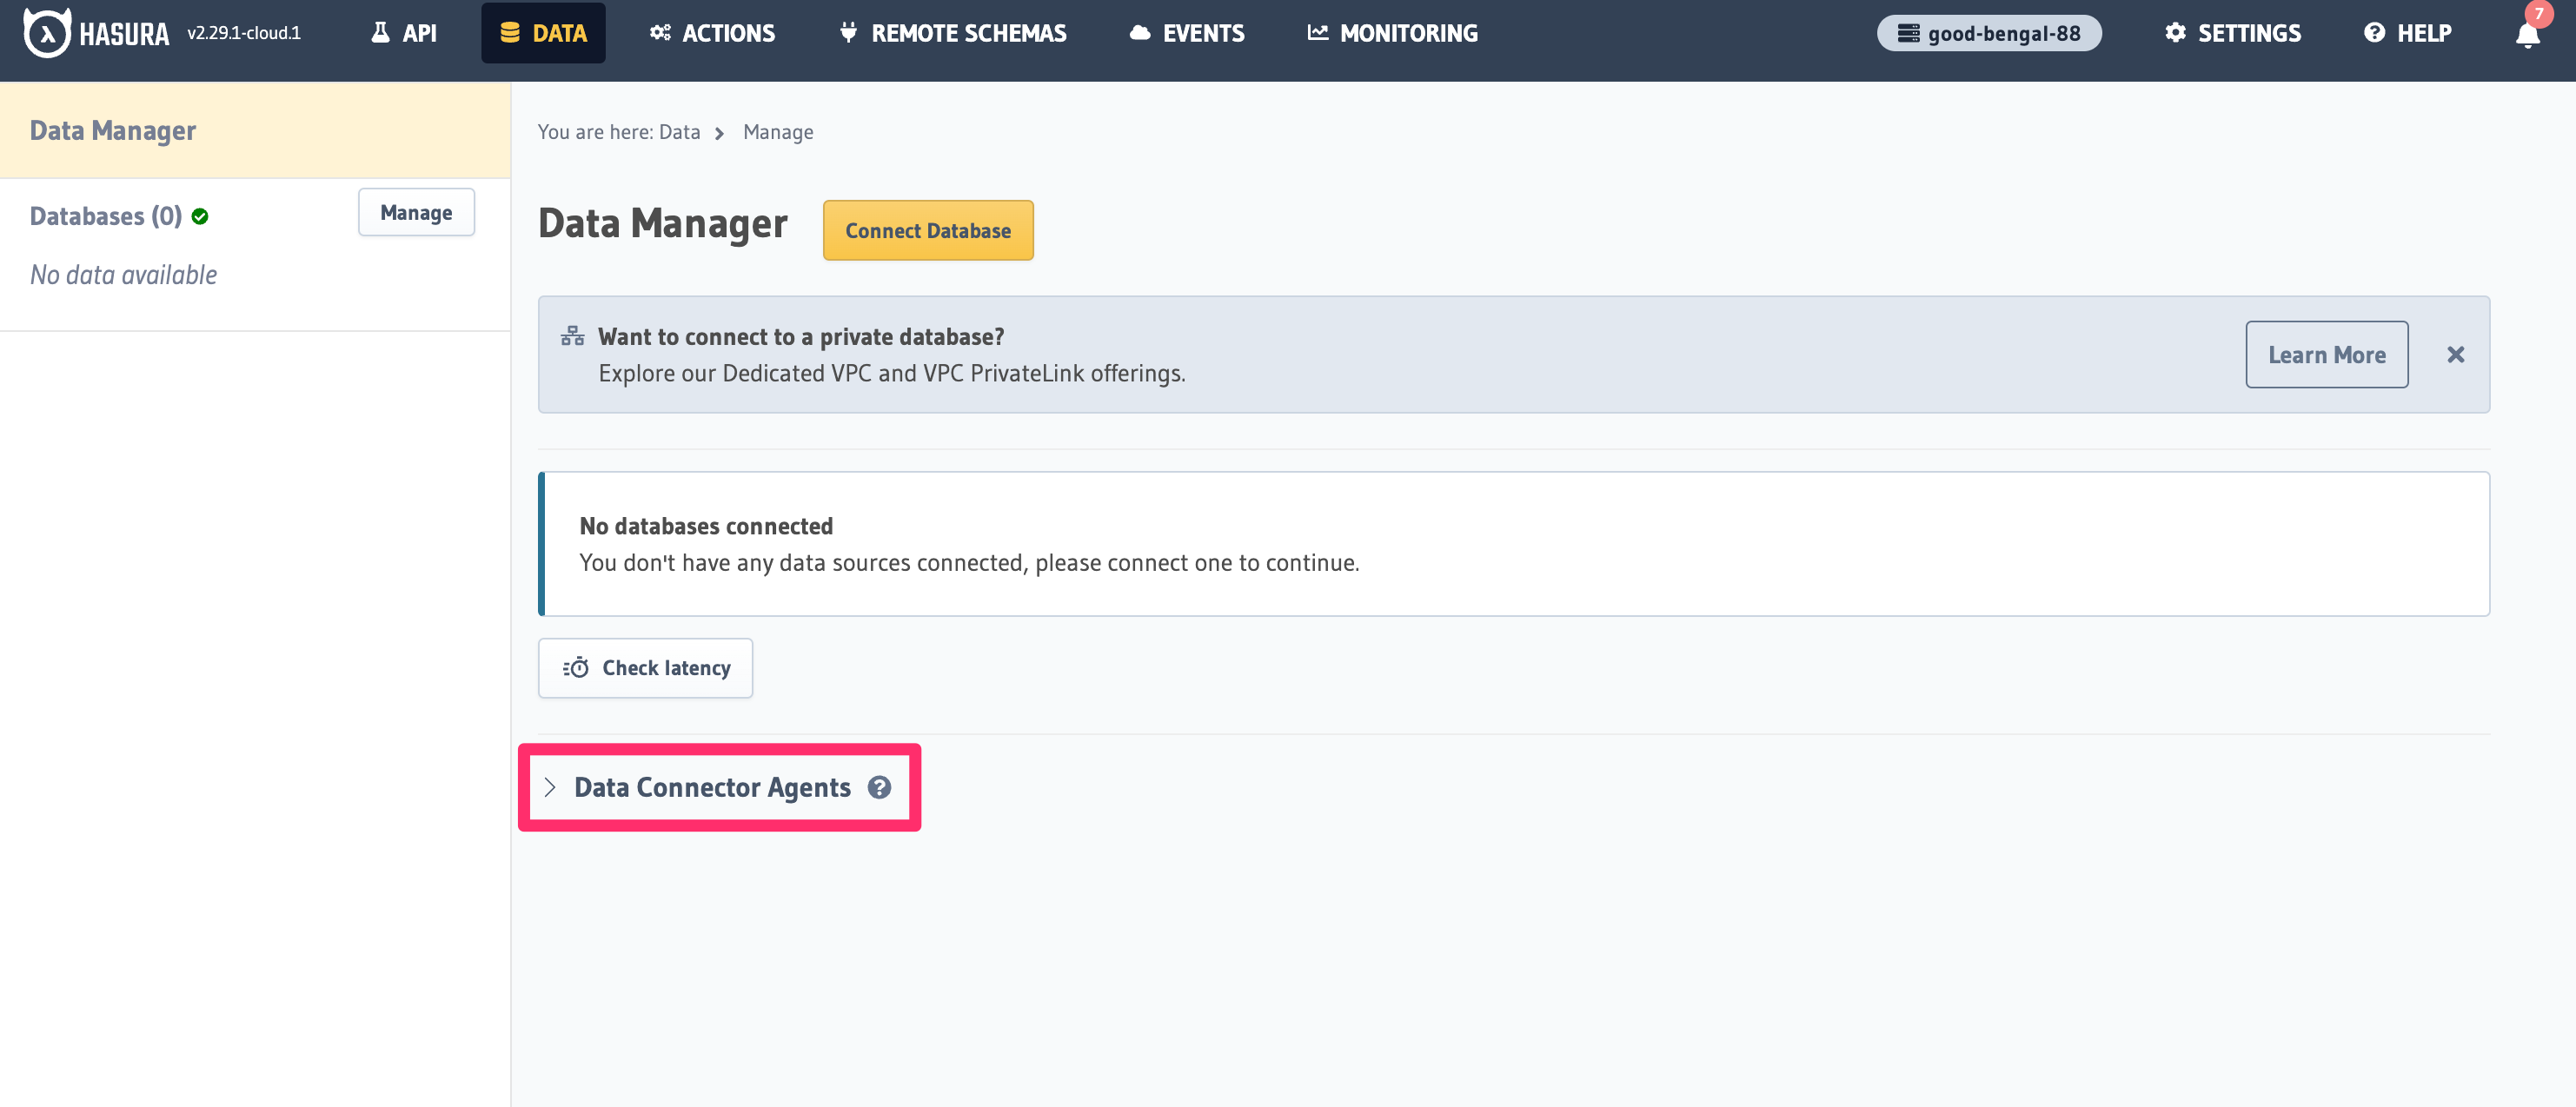
Task: Open the MONITORING tab
Action: tap(1393, 33)
